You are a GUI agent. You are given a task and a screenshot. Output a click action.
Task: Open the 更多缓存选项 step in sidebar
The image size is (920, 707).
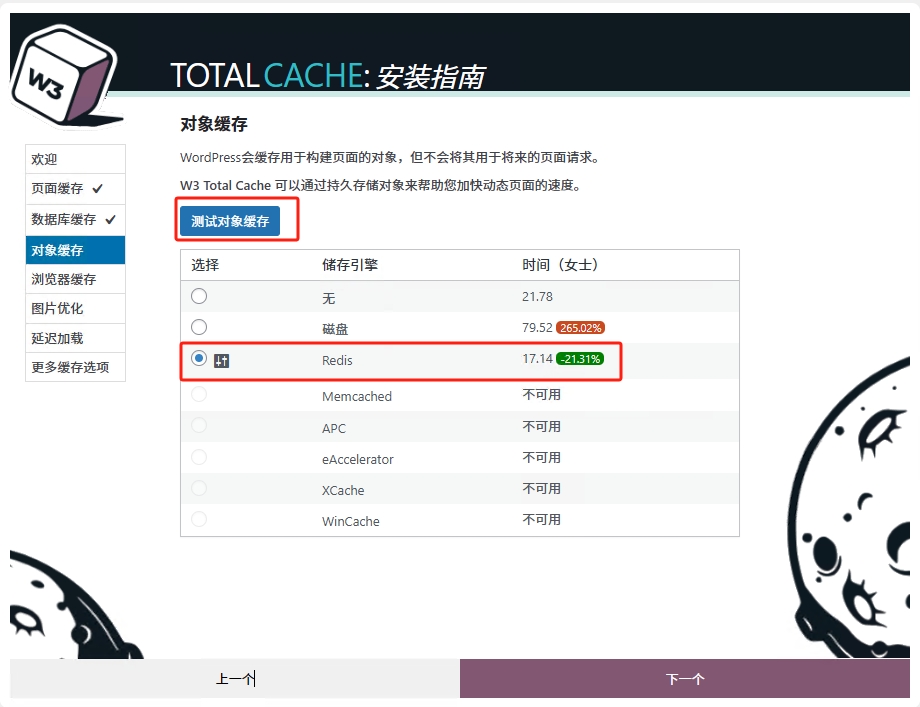[75, 367]
